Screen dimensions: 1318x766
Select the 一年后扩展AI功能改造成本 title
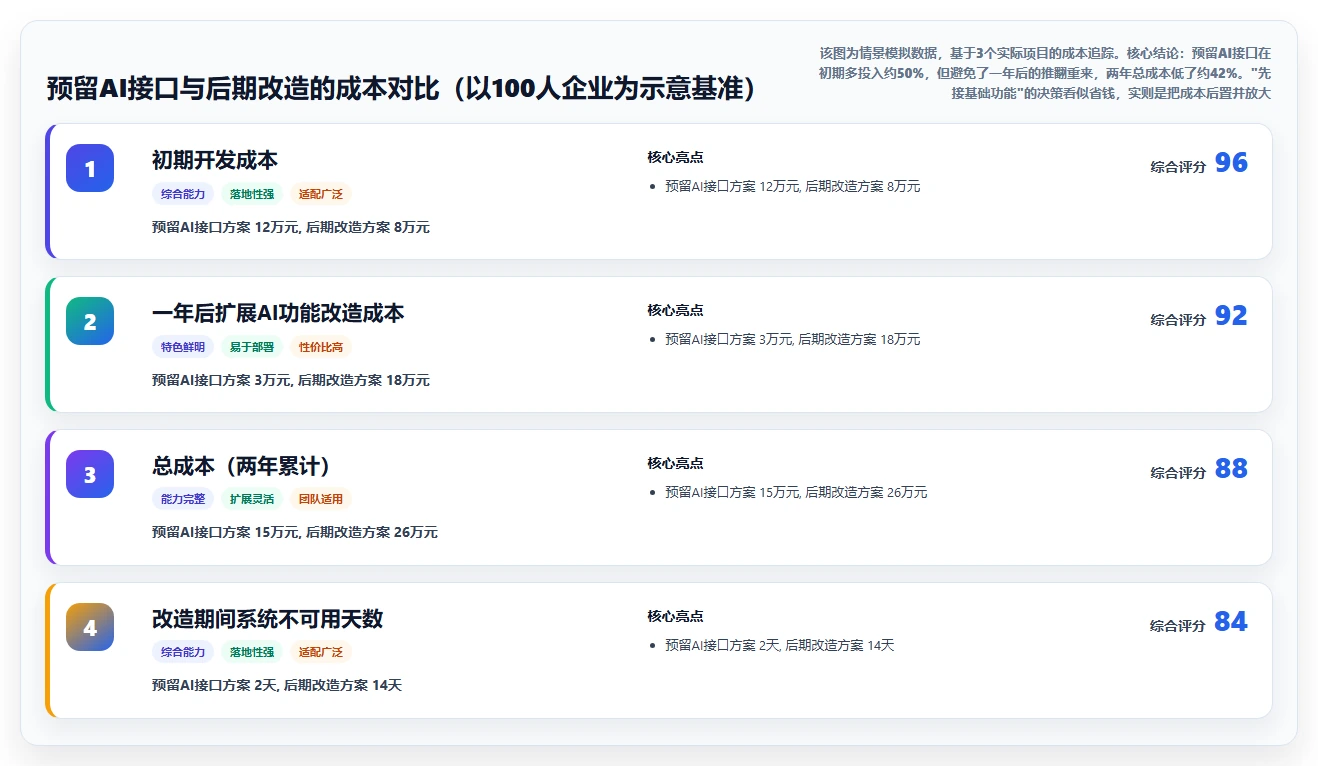[x=278, y=313]
